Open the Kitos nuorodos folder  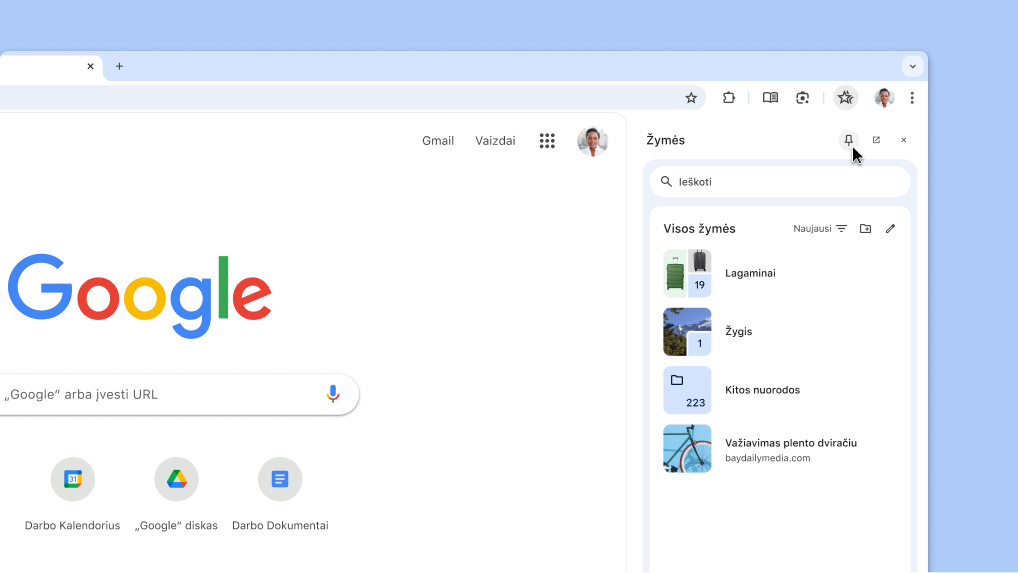tap(780, 390)
